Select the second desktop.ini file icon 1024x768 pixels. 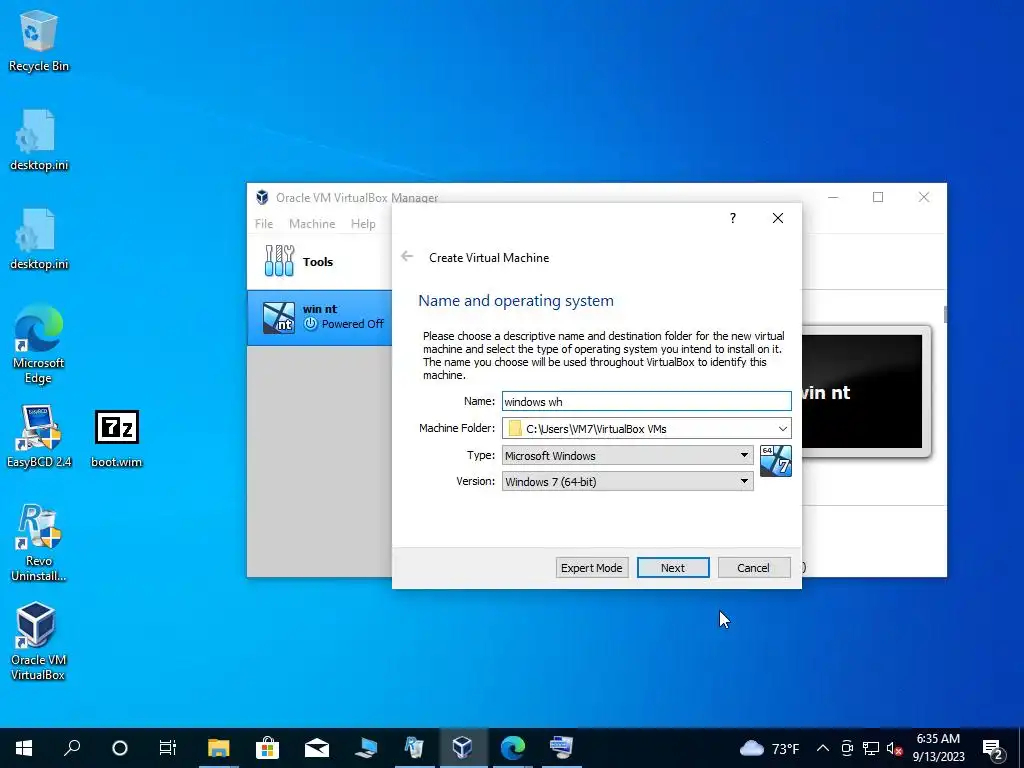tap(39, 240)
